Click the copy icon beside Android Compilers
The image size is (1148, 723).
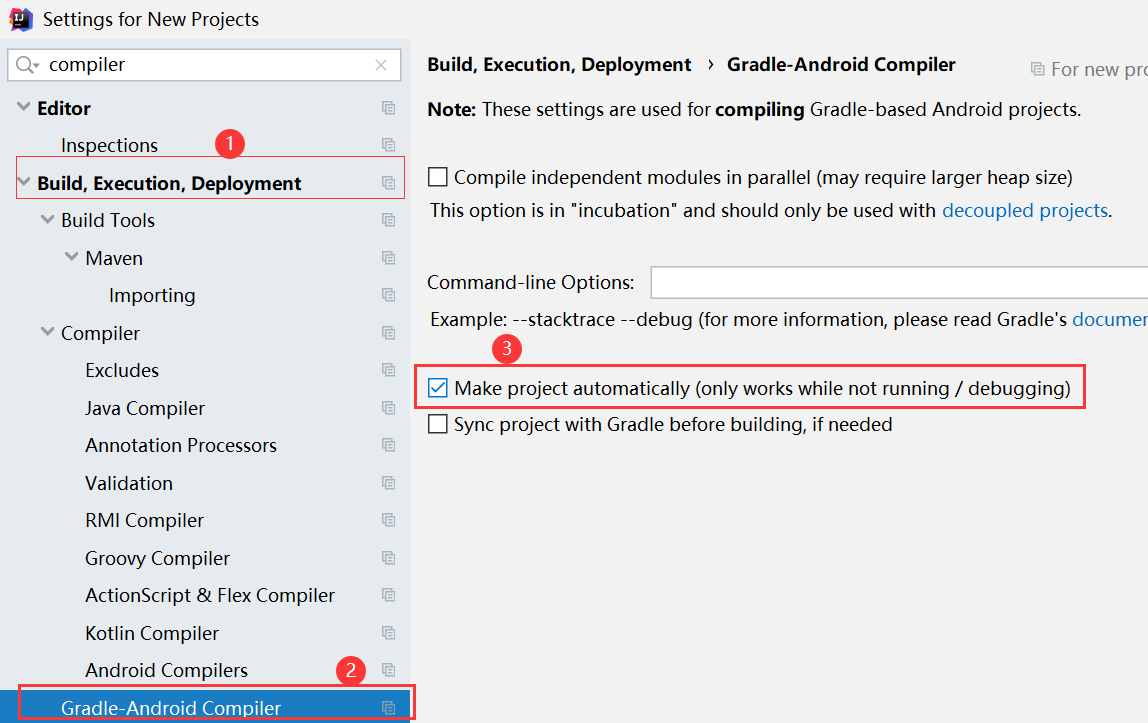pyautogui.click(x=389, y=670)
